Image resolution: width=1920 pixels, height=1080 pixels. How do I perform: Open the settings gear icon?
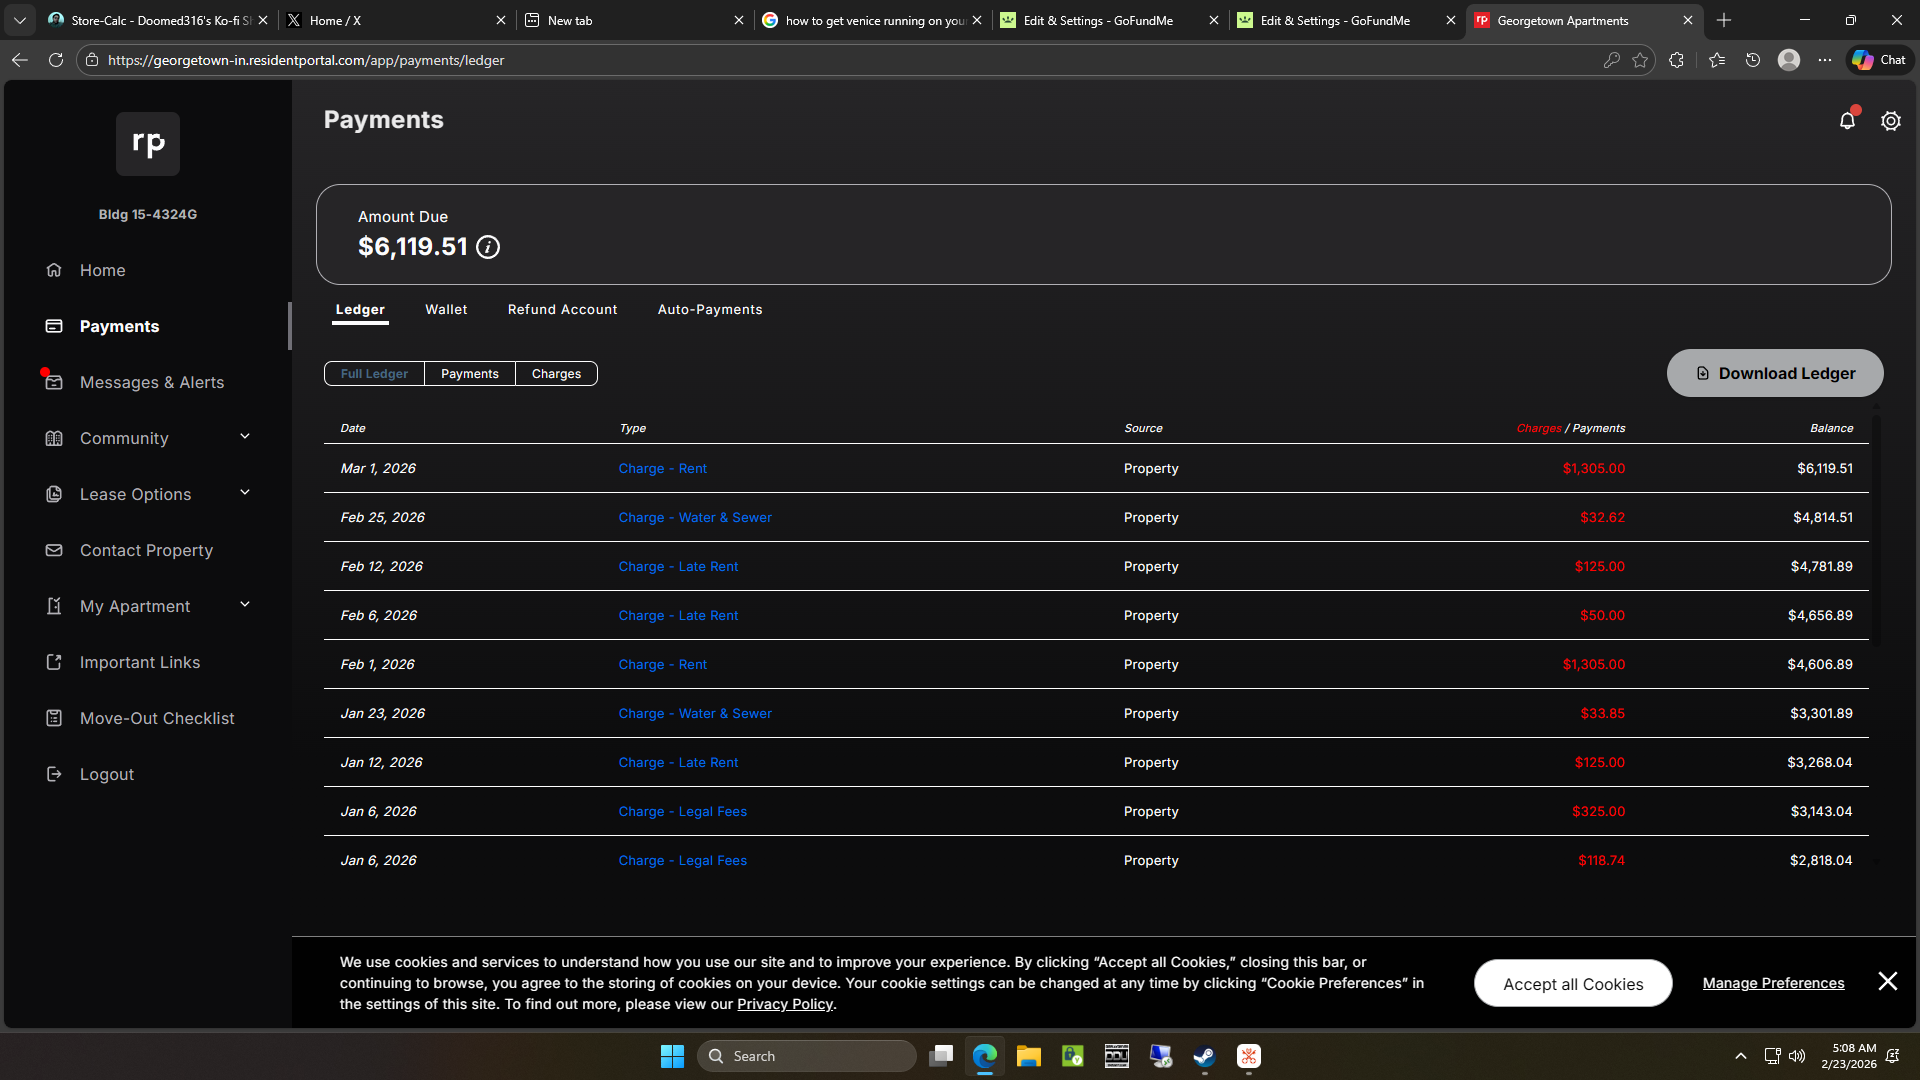click(1890, 121)
